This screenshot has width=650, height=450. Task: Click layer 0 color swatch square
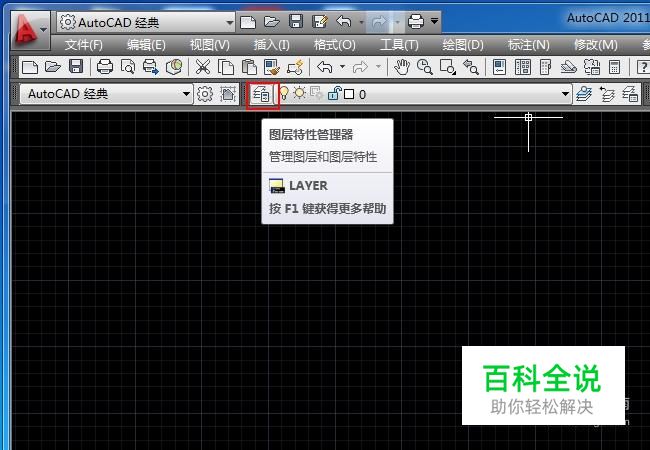349,94
